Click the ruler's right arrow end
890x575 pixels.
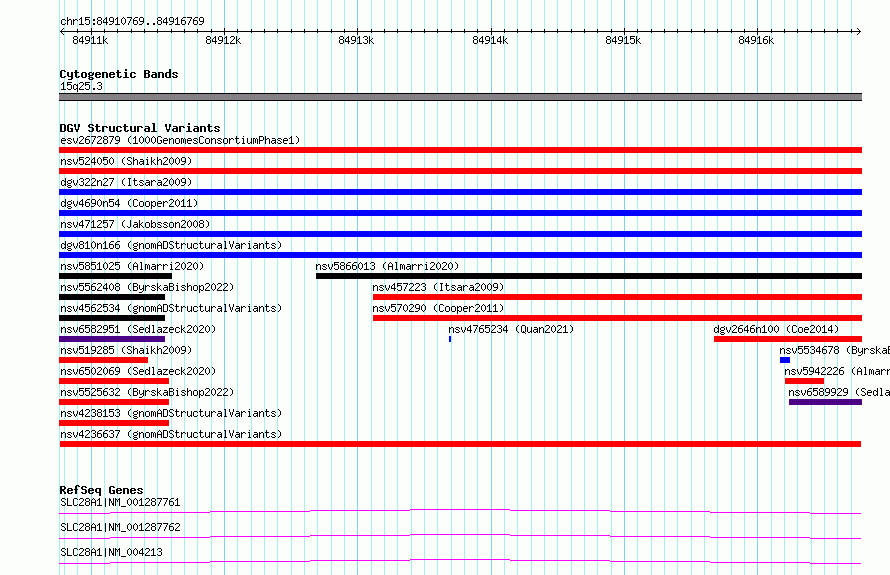point(859,31)
